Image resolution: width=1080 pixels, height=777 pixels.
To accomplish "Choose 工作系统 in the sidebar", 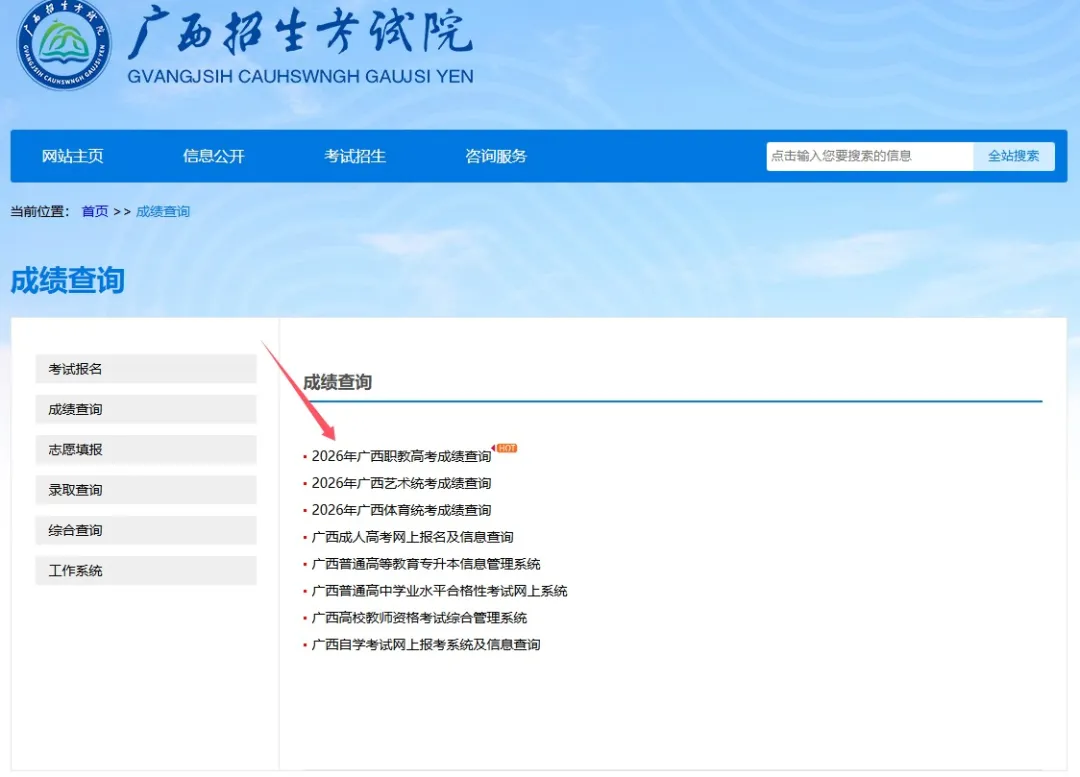I will tap(146, 571).
